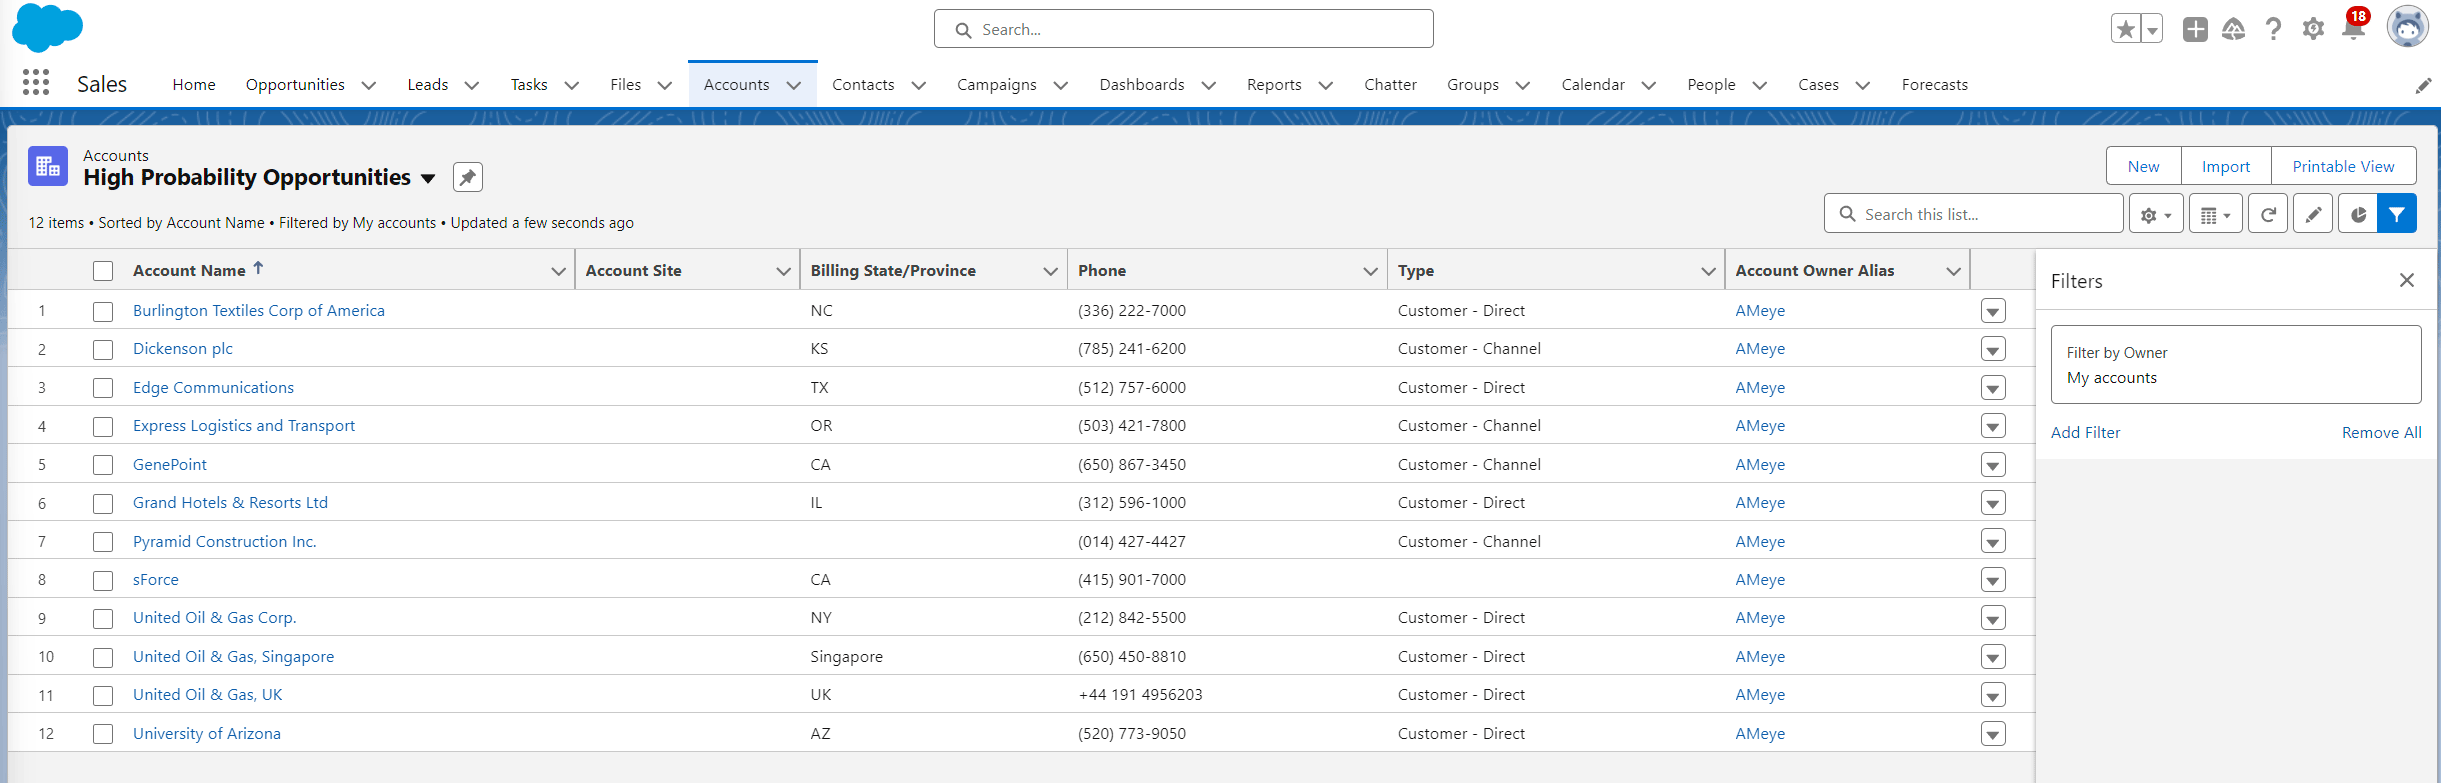Open Account Owner Alias column options
The height and width of the screenshot is (783, 2441).
coord(1953,271)
